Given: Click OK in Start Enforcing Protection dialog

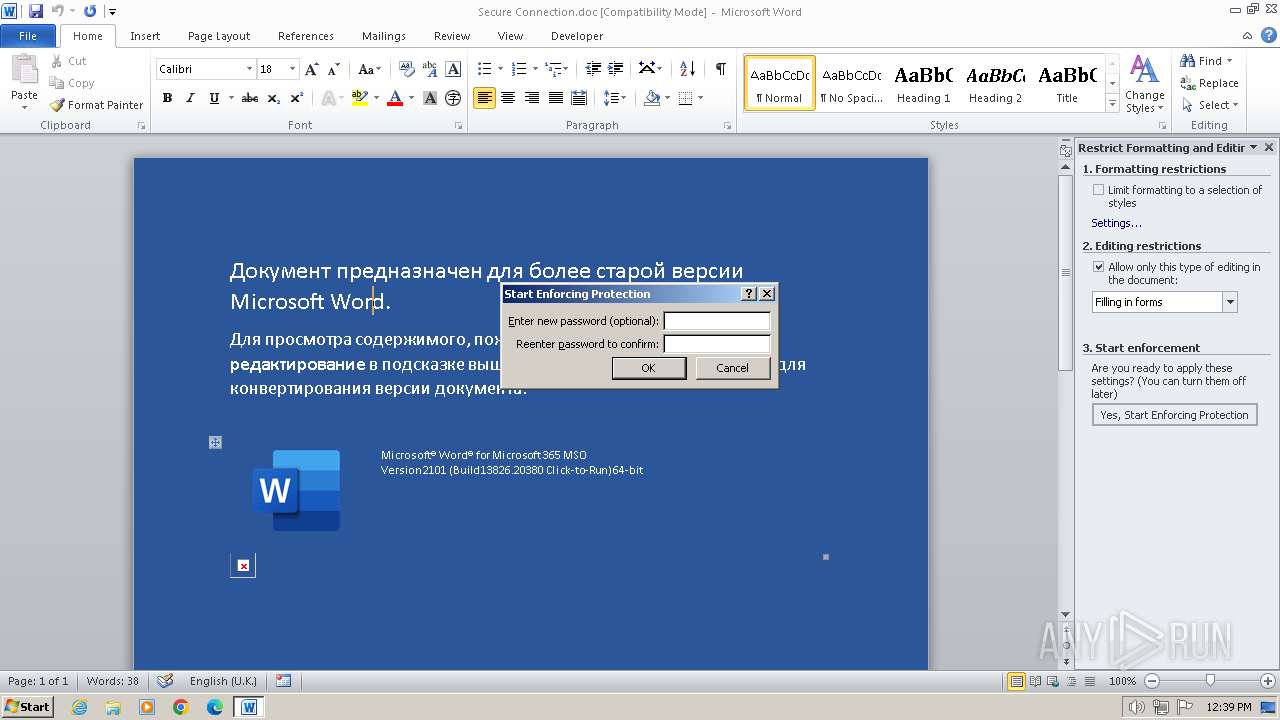Looking at the screenshot, I should pyautogui.click(x=648, y=368).
